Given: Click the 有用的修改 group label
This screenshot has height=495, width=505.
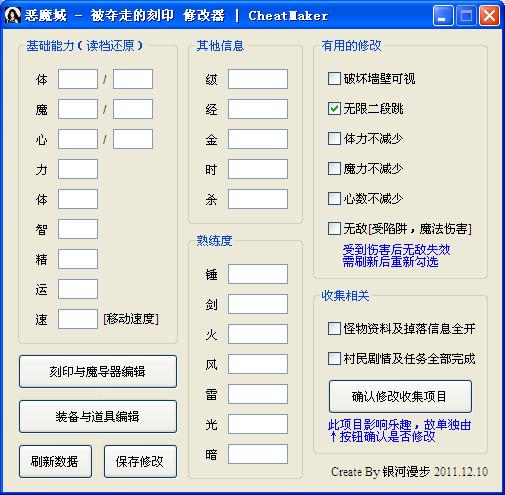Looking at the screenshot, I should point(351,46).
